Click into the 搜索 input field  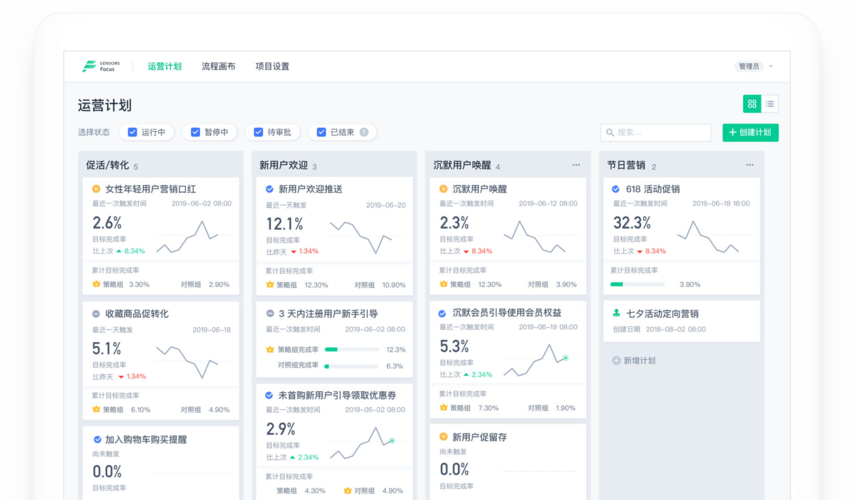tap(656, 132)
